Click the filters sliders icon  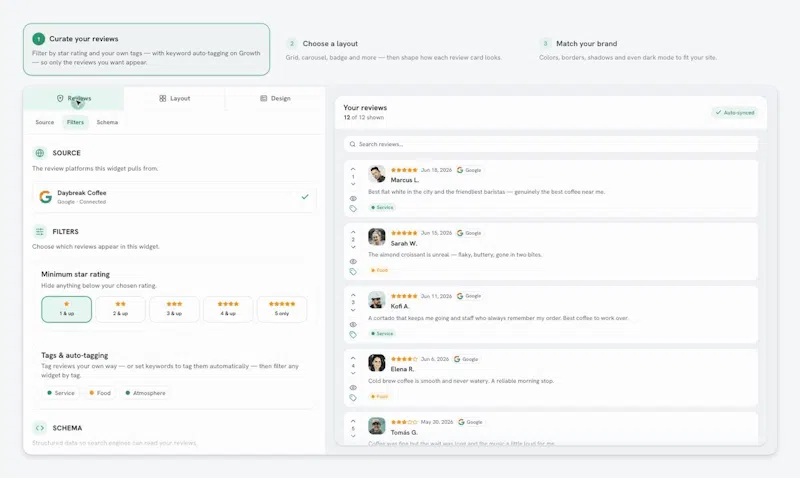pyautogui.click(x=40, y=232)
